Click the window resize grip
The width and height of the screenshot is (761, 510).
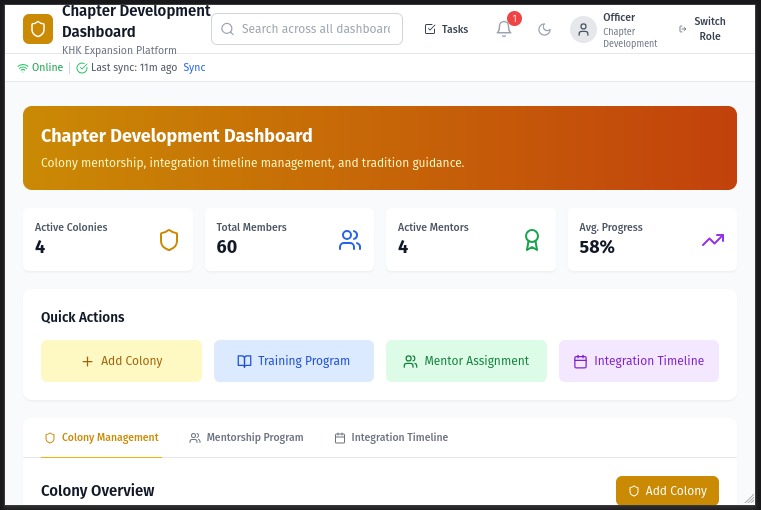point(750,498)
